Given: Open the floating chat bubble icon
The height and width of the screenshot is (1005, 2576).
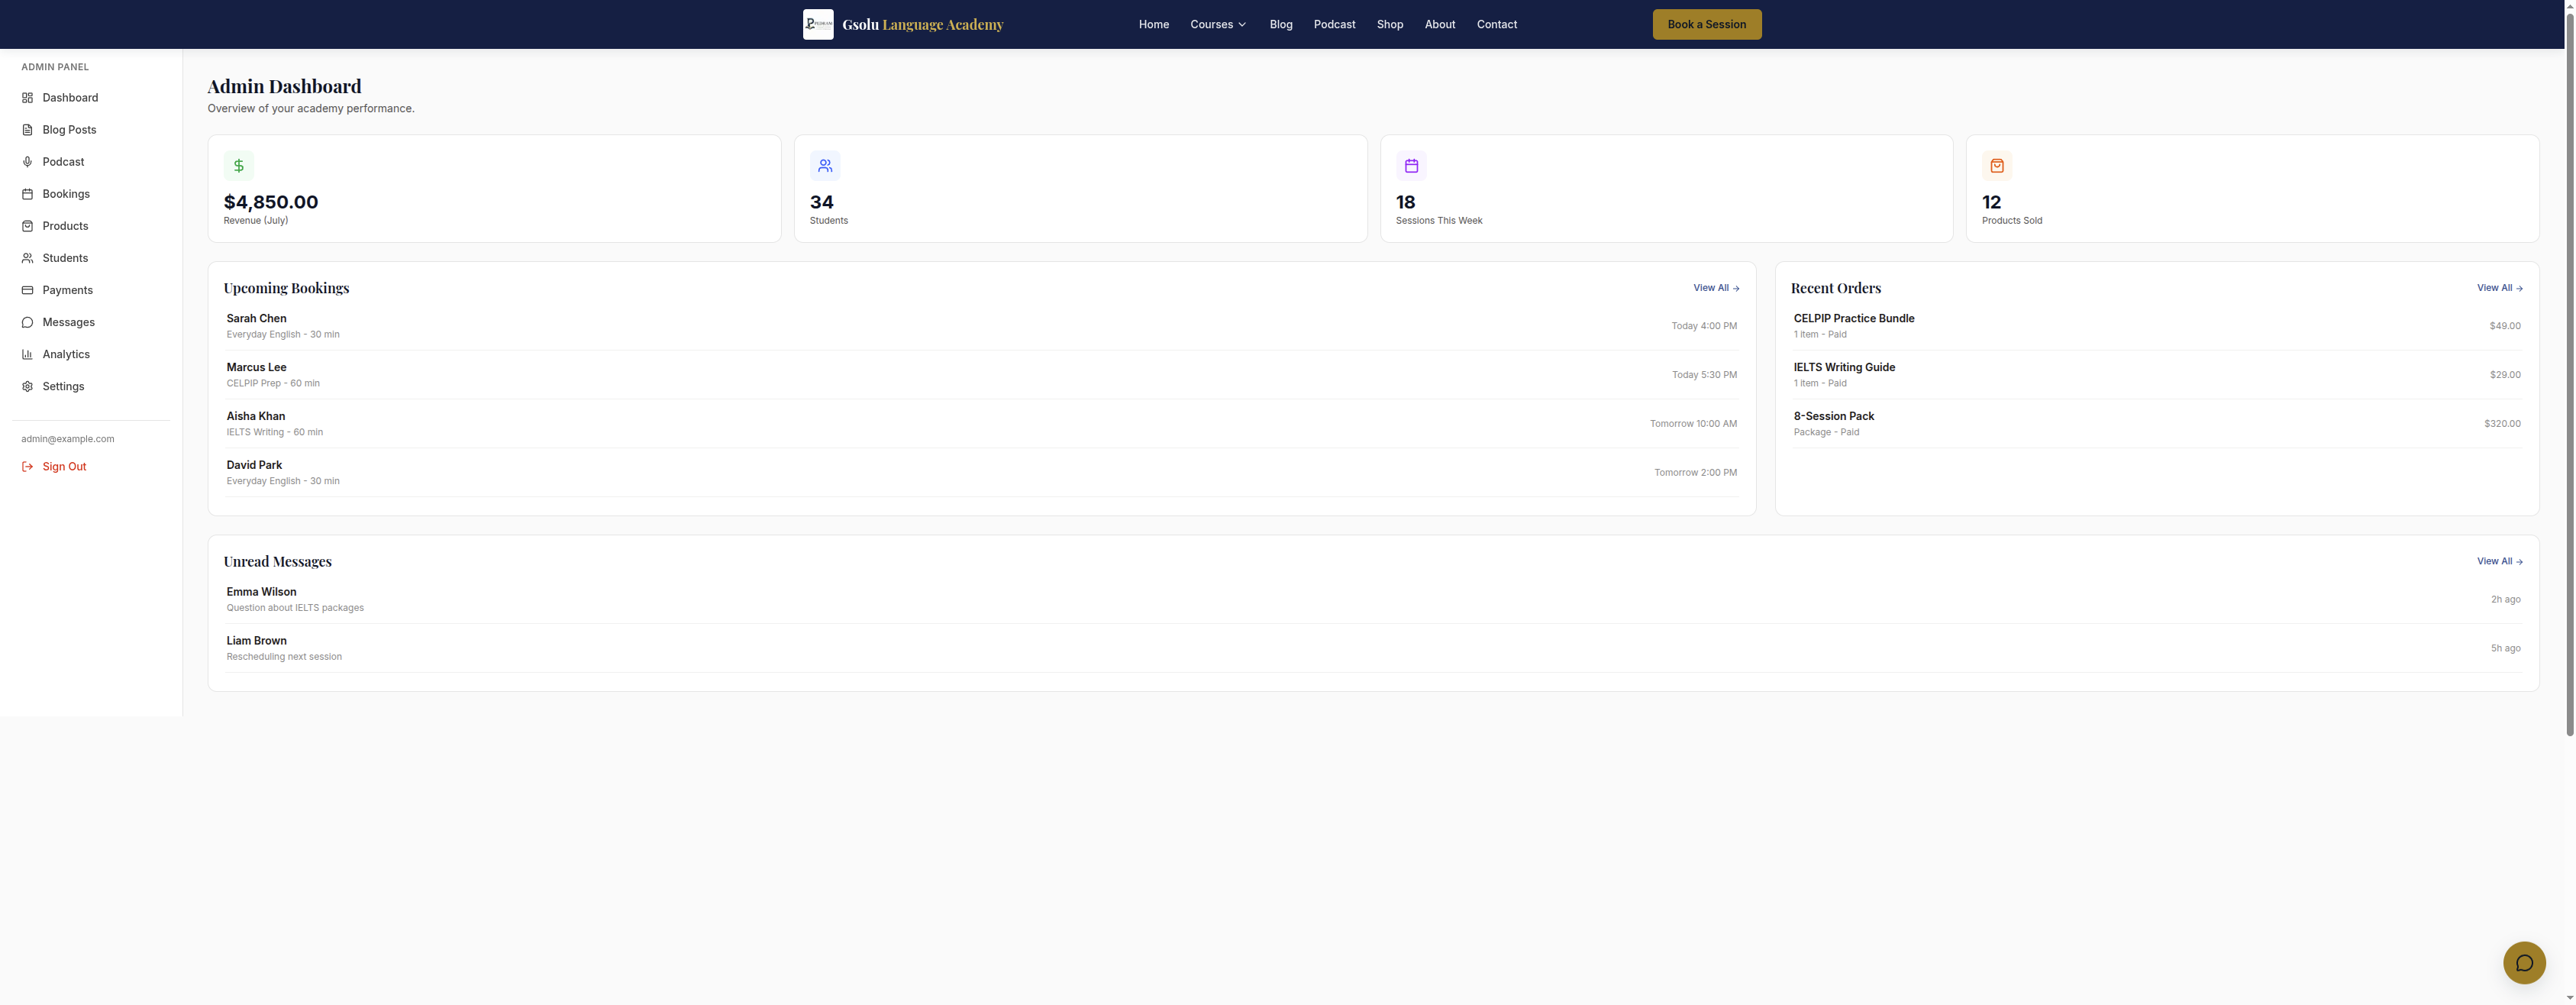Looking at the screenshot, I should [2524, 963].
